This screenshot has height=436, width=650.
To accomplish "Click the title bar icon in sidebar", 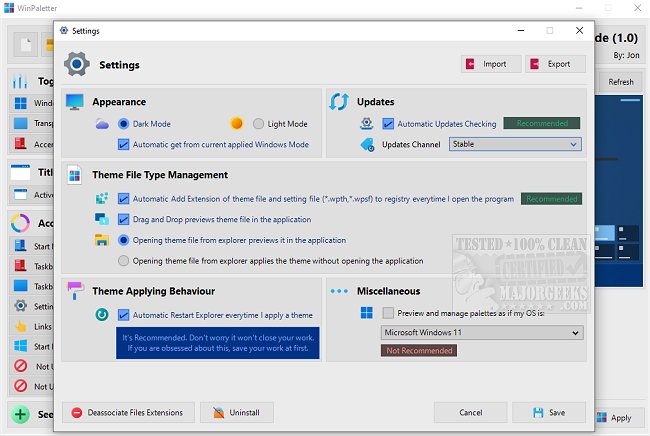I will click(x=20, y=172).
